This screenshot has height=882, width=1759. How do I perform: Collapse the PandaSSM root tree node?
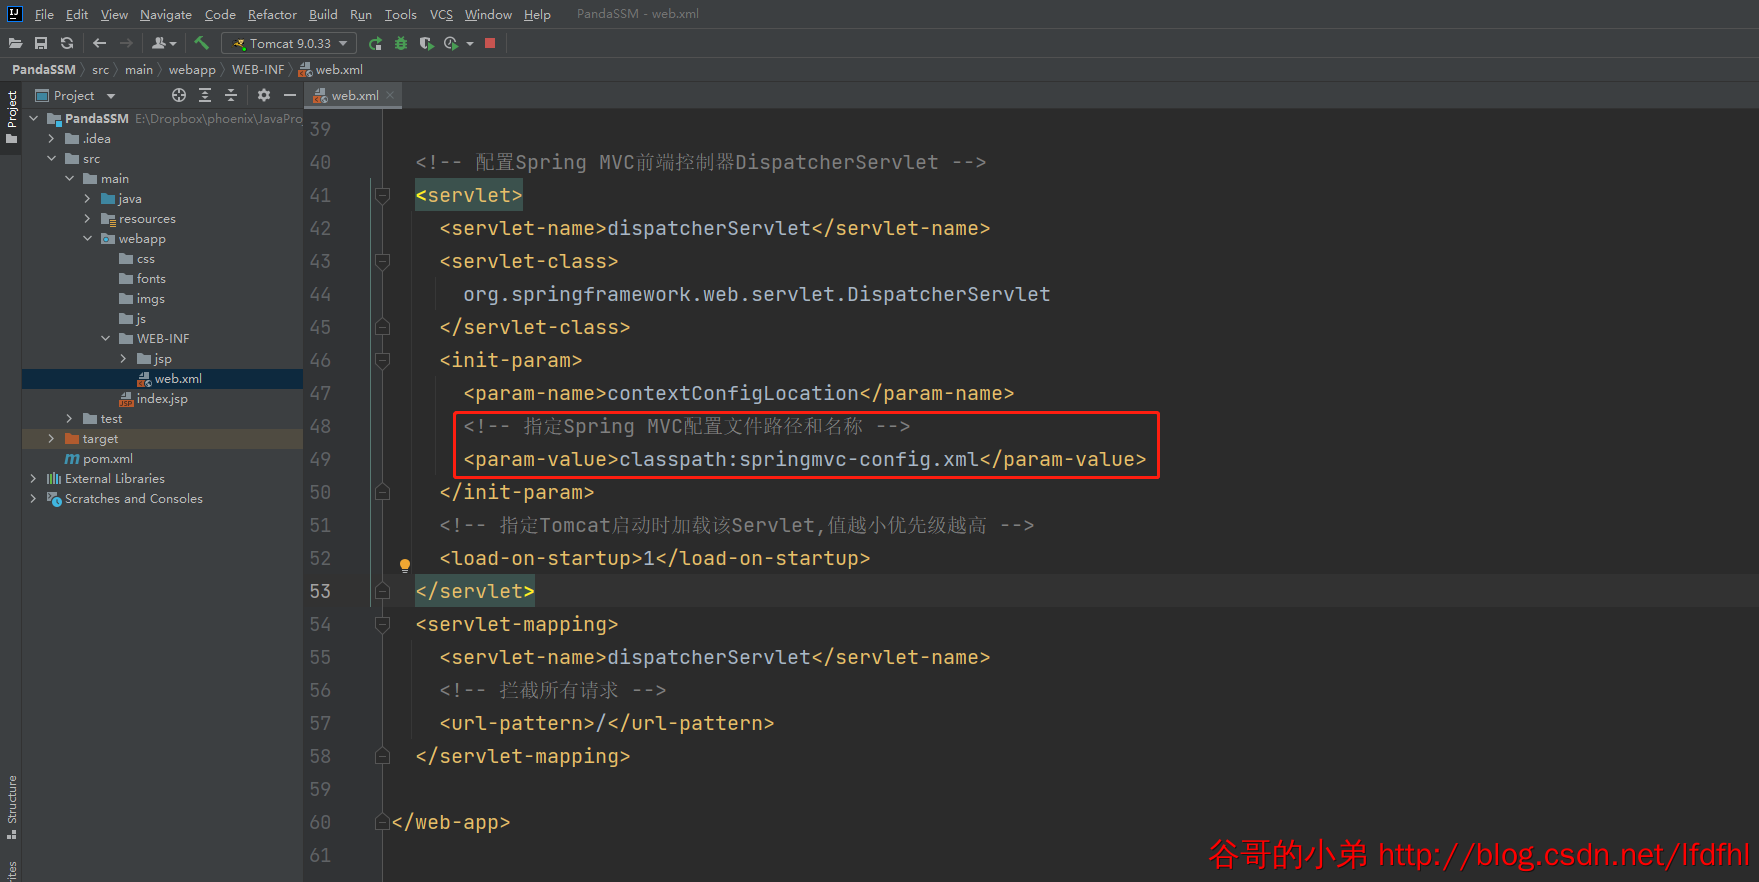coord(34,119)
